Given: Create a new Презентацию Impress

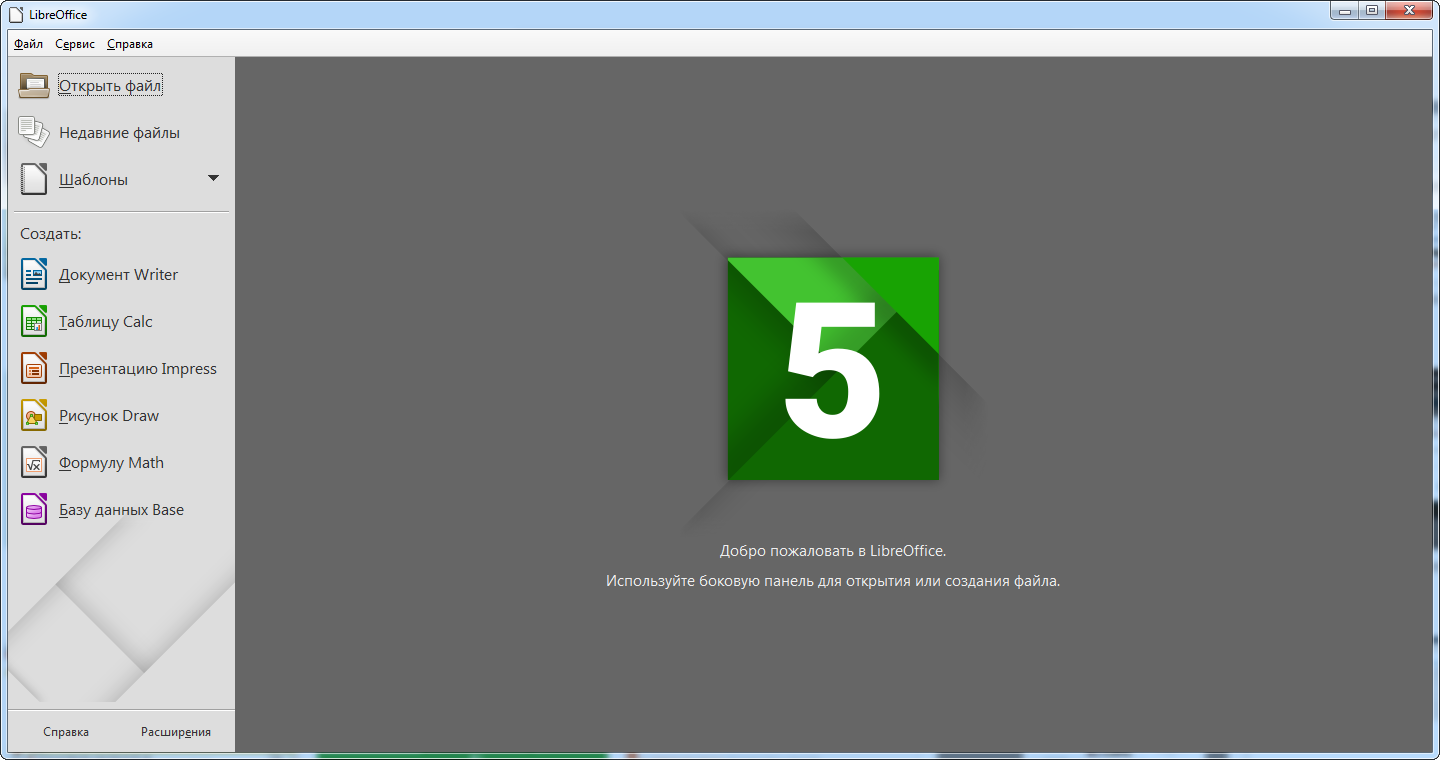Looking at the screenshot, I should pos(137,369).
